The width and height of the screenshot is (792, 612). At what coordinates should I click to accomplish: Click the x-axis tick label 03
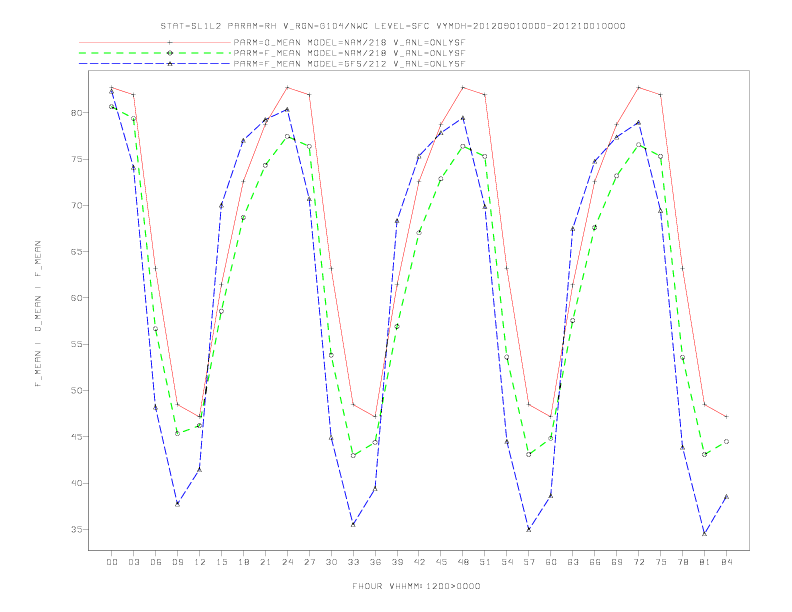pos(133,562)
